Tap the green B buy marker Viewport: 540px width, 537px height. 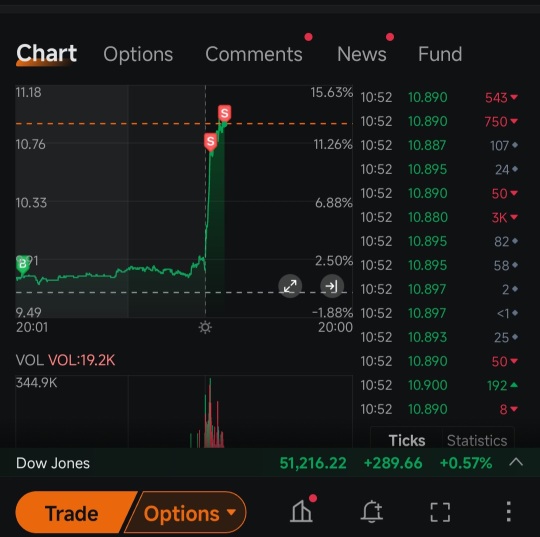pyautogui.click(x=23, y=265)
